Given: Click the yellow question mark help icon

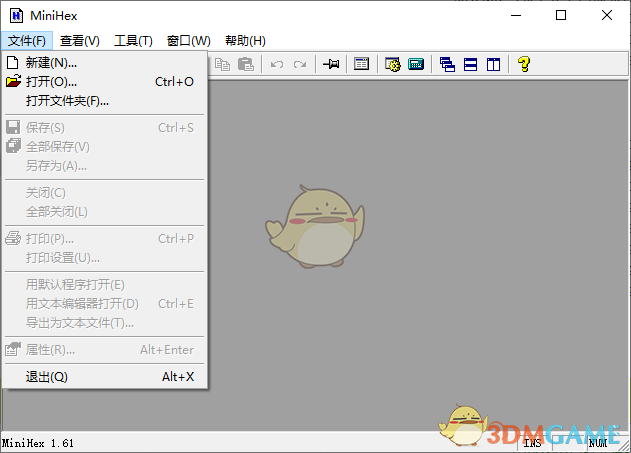Looking at the screenshot, I should pos(524,64).
